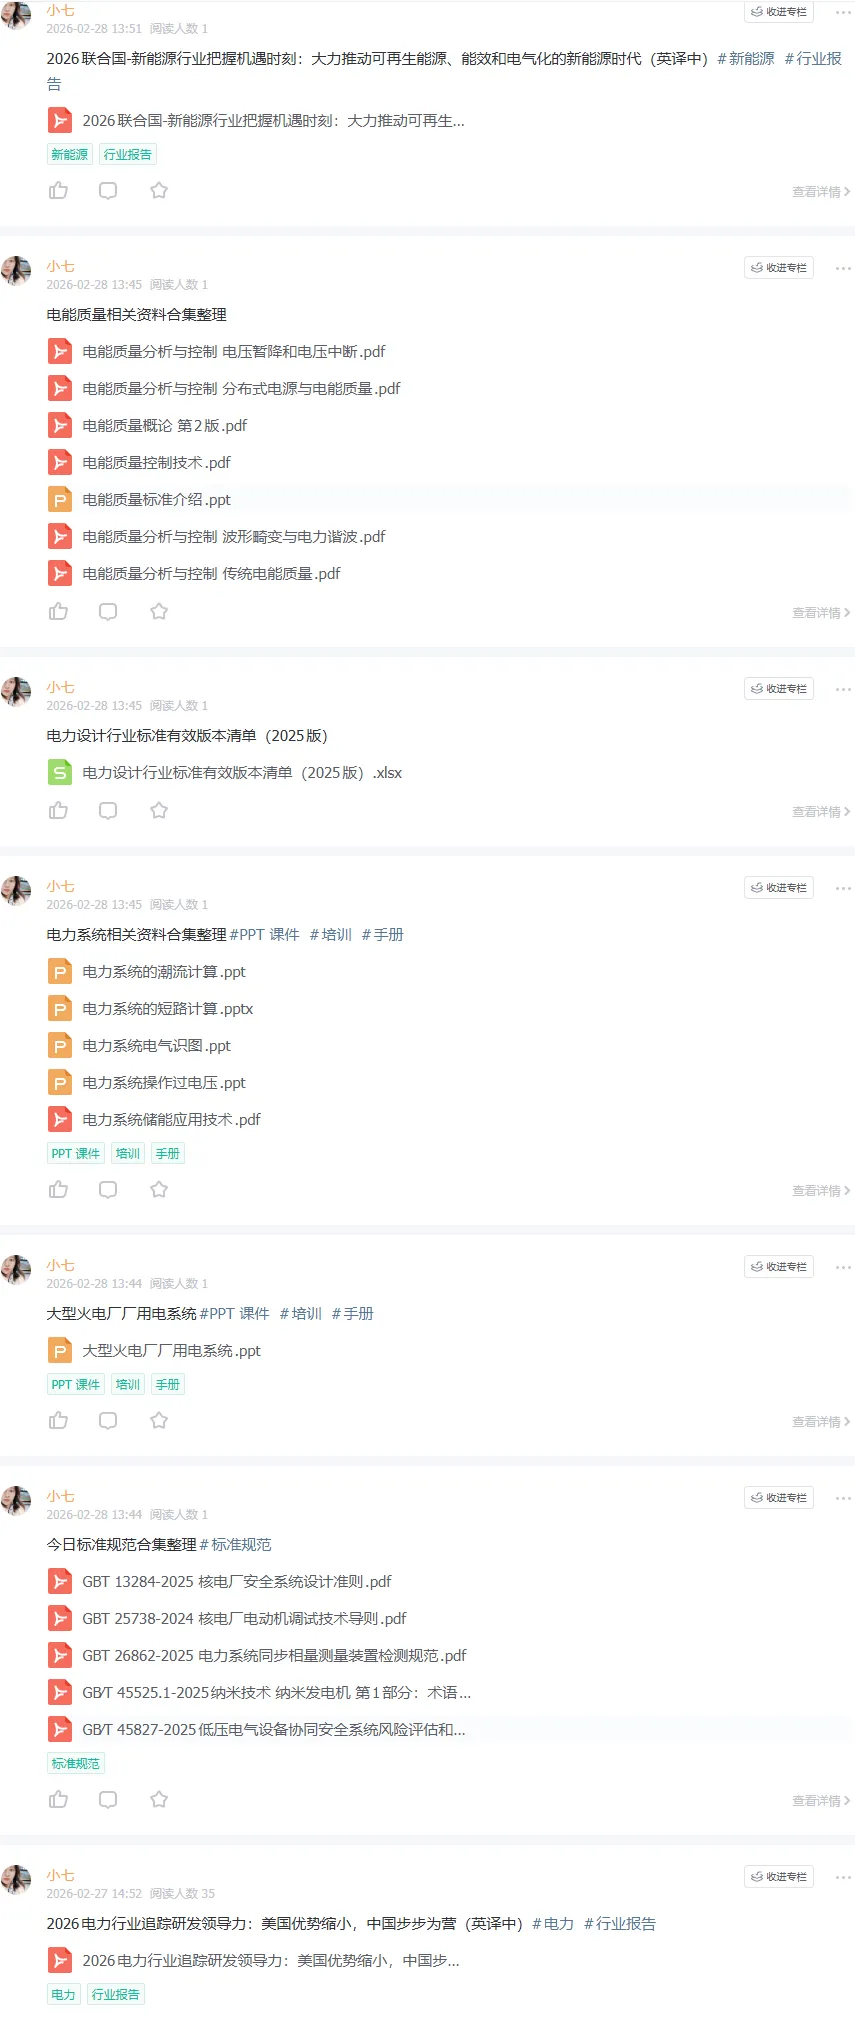Favorite the 电力系统相关资料合集整理 post with star

pos(159,1189)
